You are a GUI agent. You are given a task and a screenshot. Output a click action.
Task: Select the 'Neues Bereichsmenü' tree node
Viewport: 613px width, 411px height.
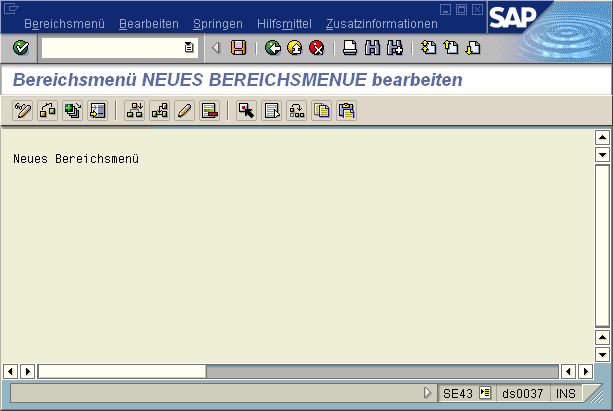(x=76, y=159)
